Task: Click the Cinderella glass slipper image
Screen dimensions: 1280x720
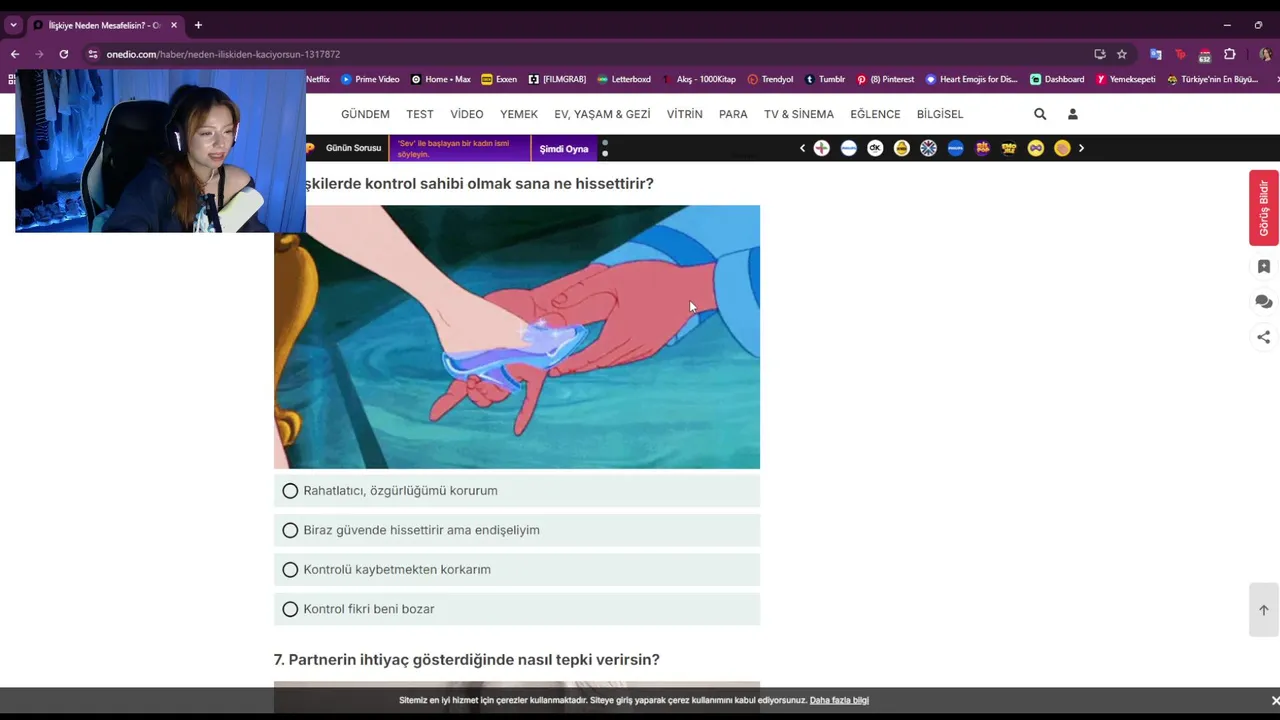Action: 517,337
